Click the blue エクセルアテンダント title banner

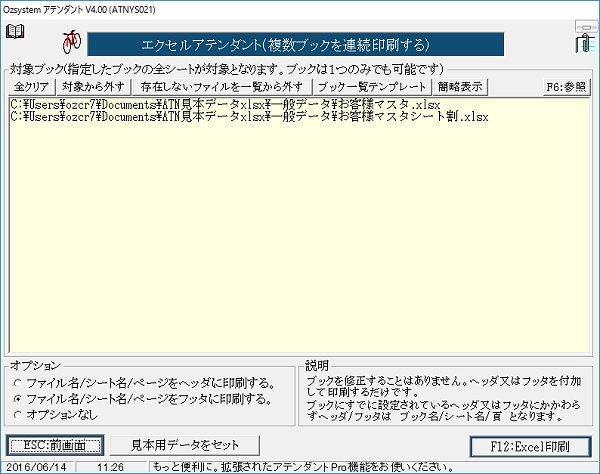point(295,44)
